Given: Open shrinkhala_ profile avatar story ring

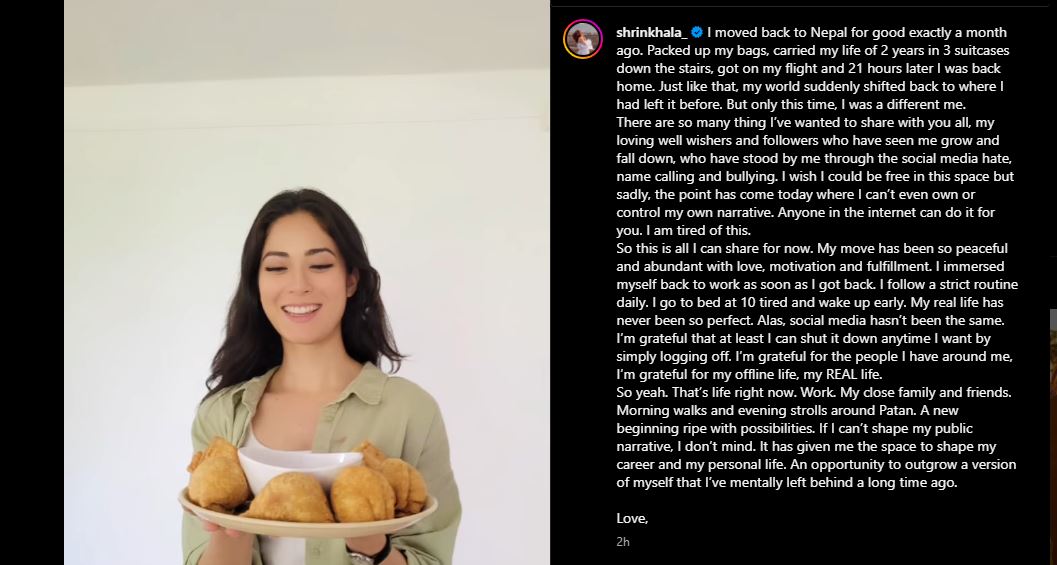Looking at the screenshot, I should 582,39.
